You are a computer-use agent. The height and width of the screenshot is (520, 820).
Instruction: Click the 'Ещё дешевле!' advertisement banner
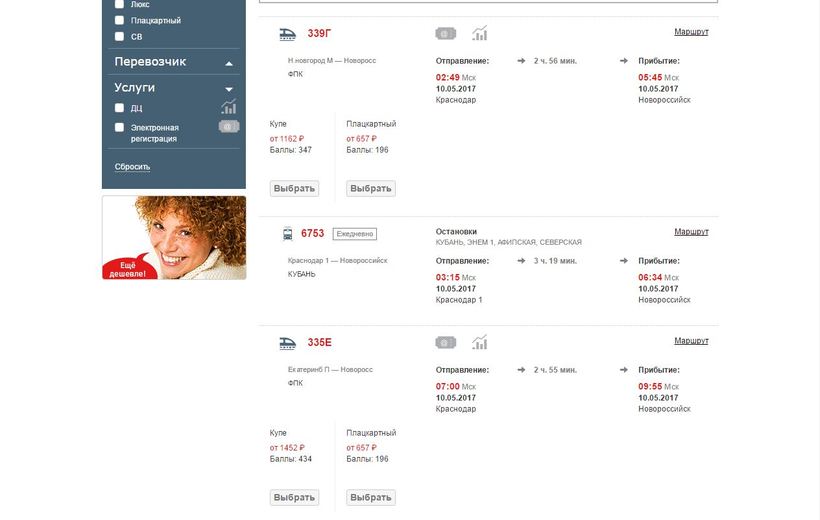174,238
